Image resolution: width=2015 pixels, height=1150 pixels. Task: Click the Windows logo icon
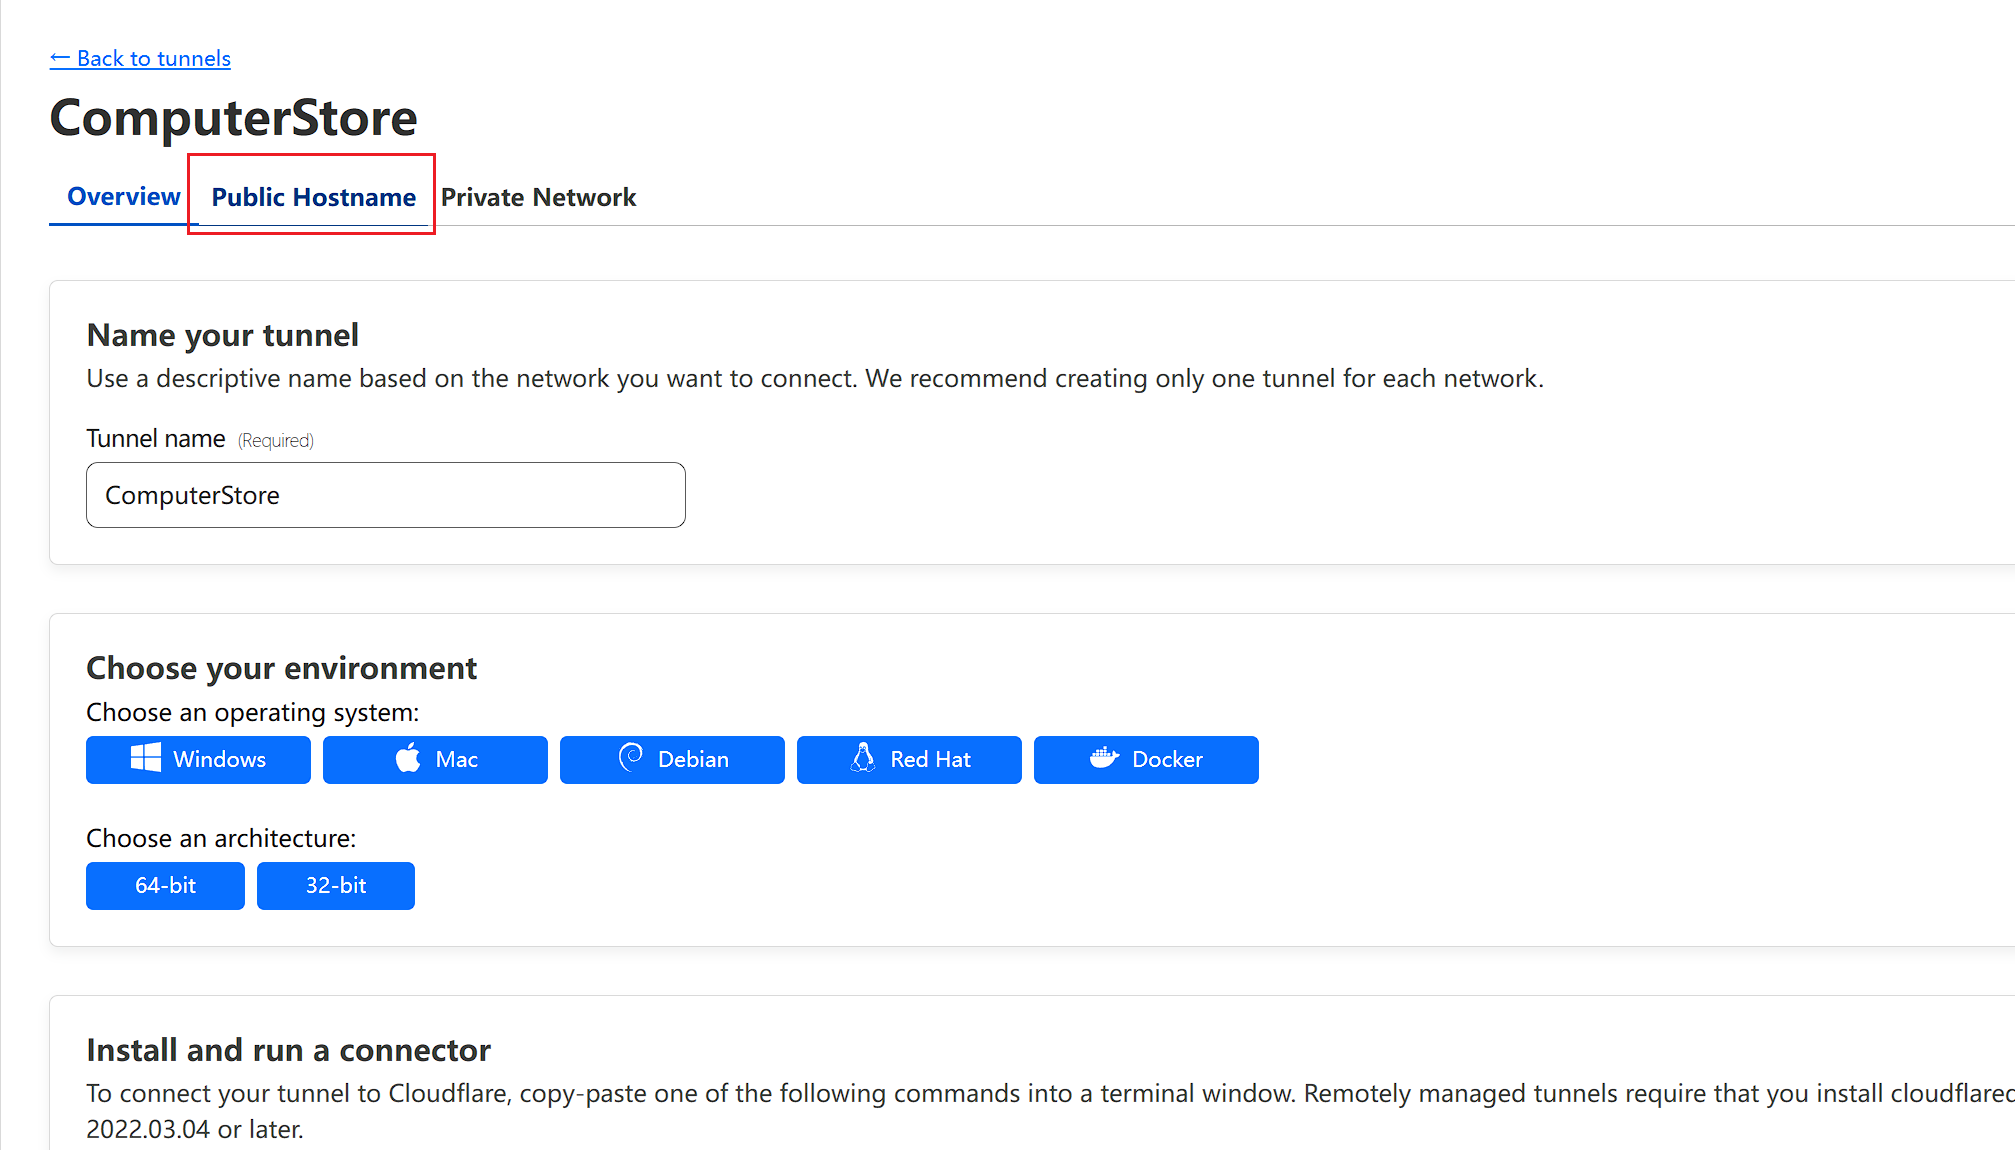(146, 758)
